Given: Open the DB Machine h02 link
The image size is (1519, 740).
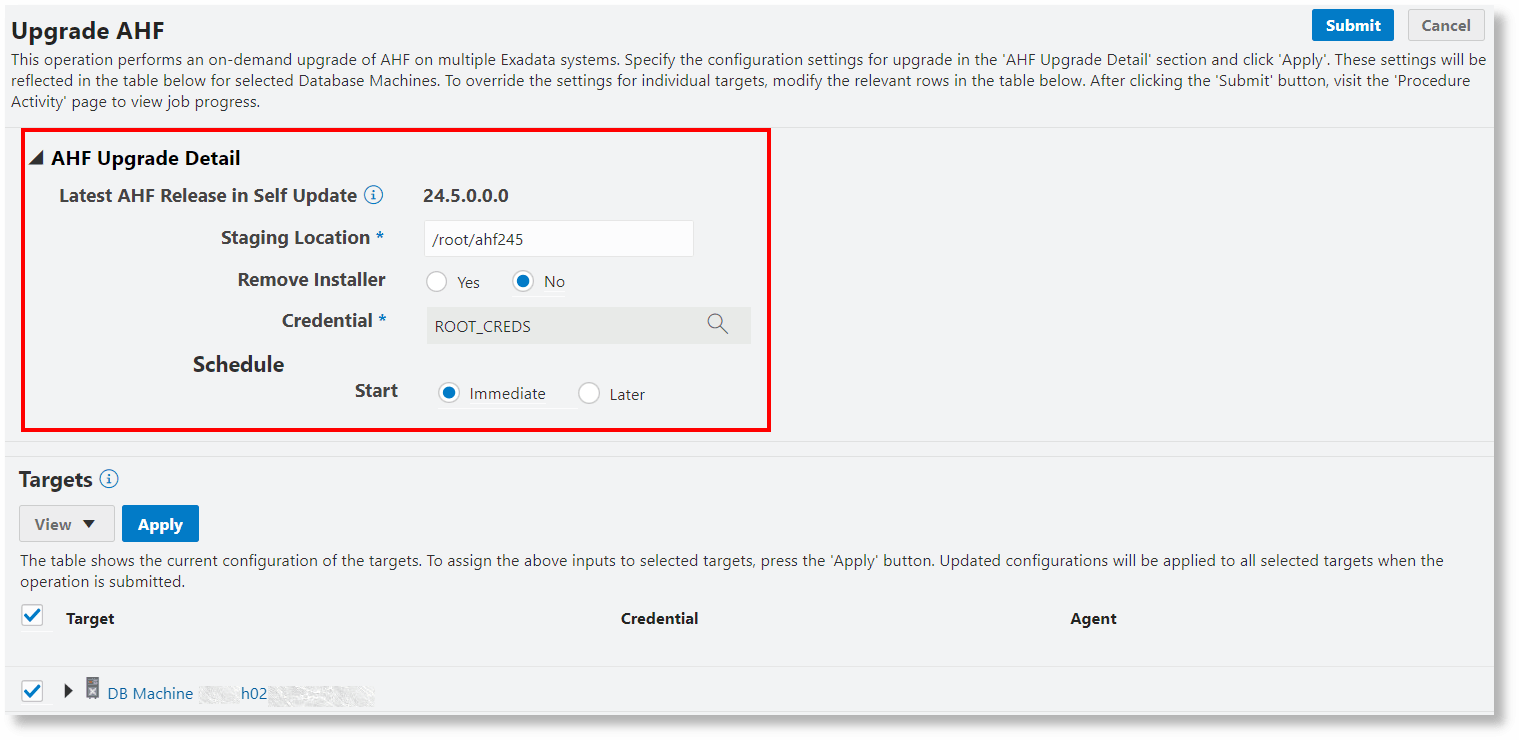Looking at the screenshot, I should click(187, 693).
